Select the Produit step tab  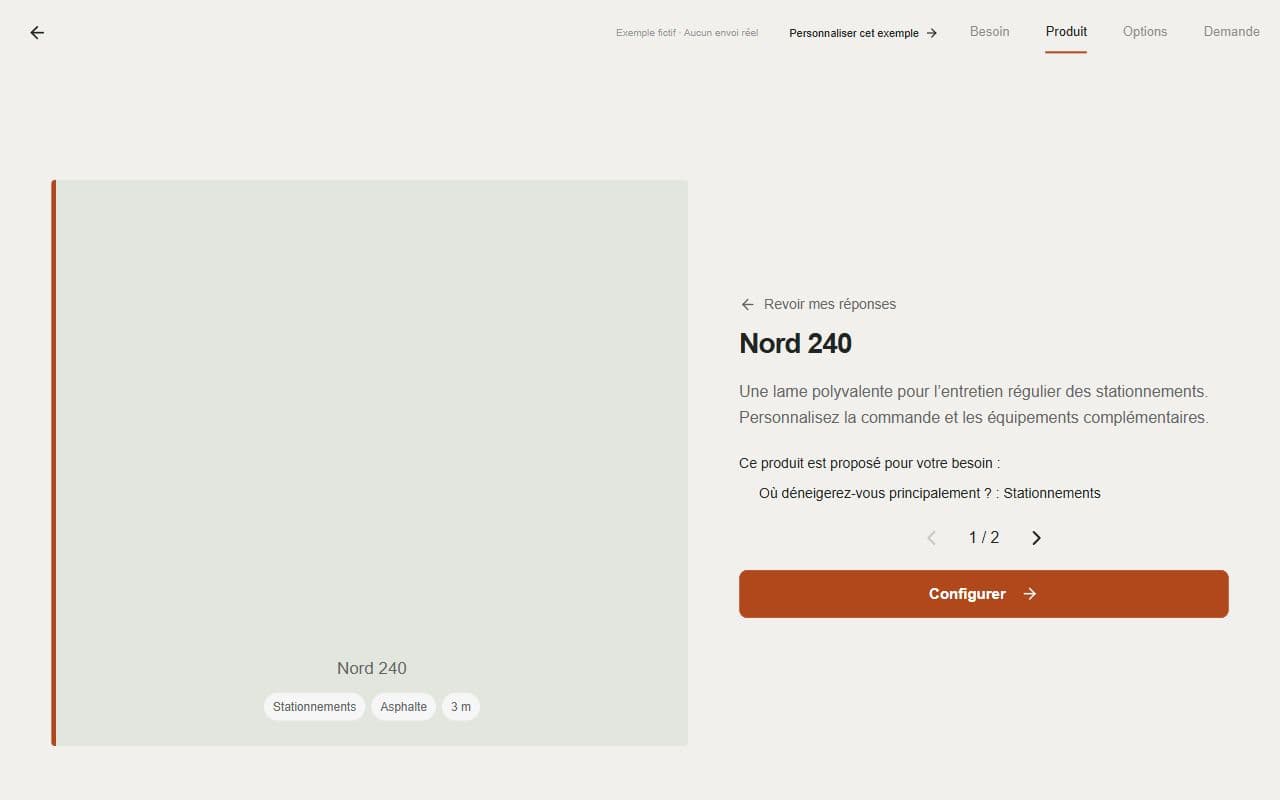pos(1066,32)
